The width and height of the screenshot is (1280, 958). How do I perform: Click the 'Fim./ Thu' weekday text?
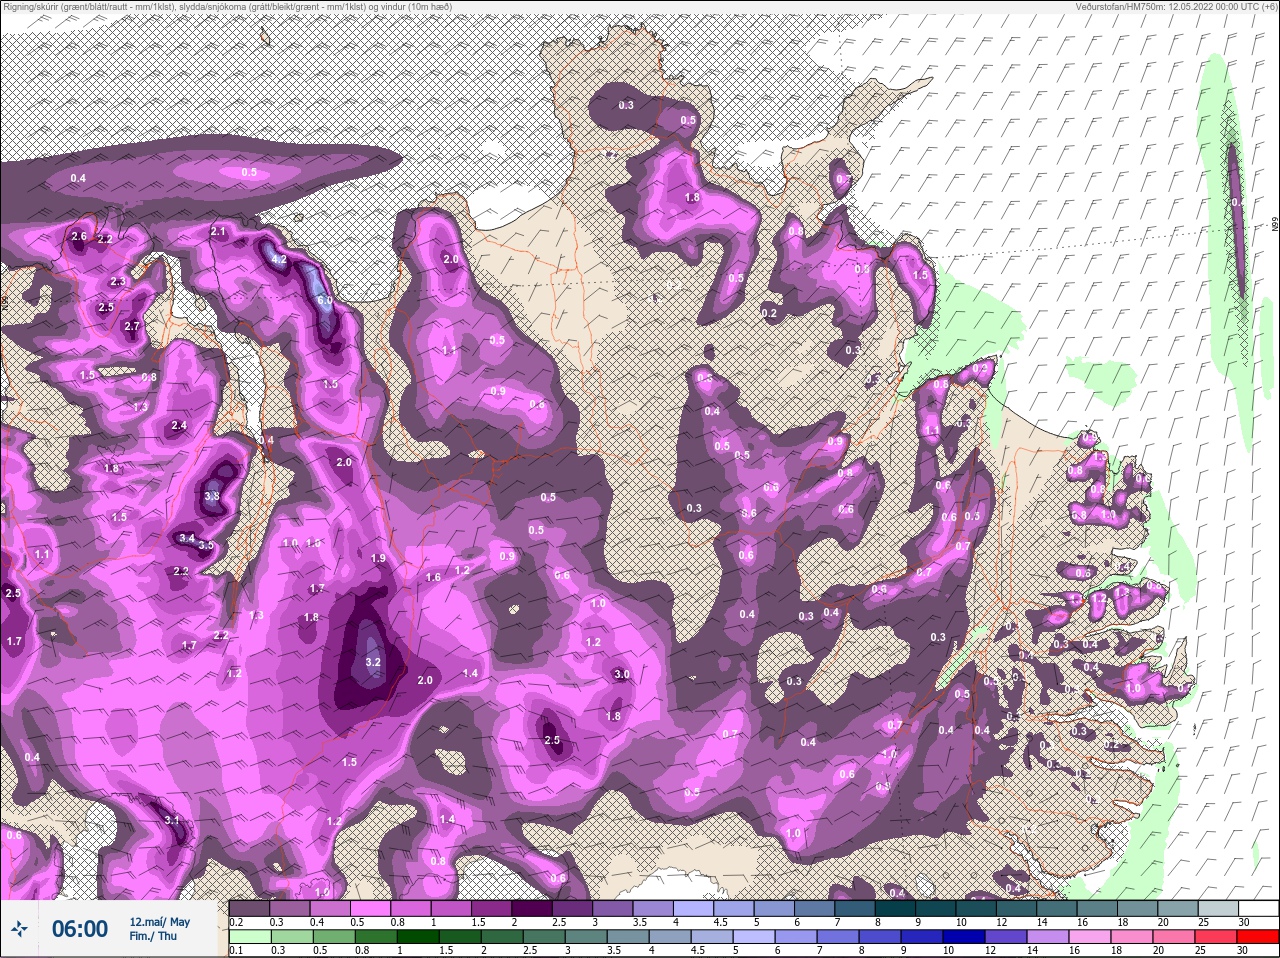point(153,936)
